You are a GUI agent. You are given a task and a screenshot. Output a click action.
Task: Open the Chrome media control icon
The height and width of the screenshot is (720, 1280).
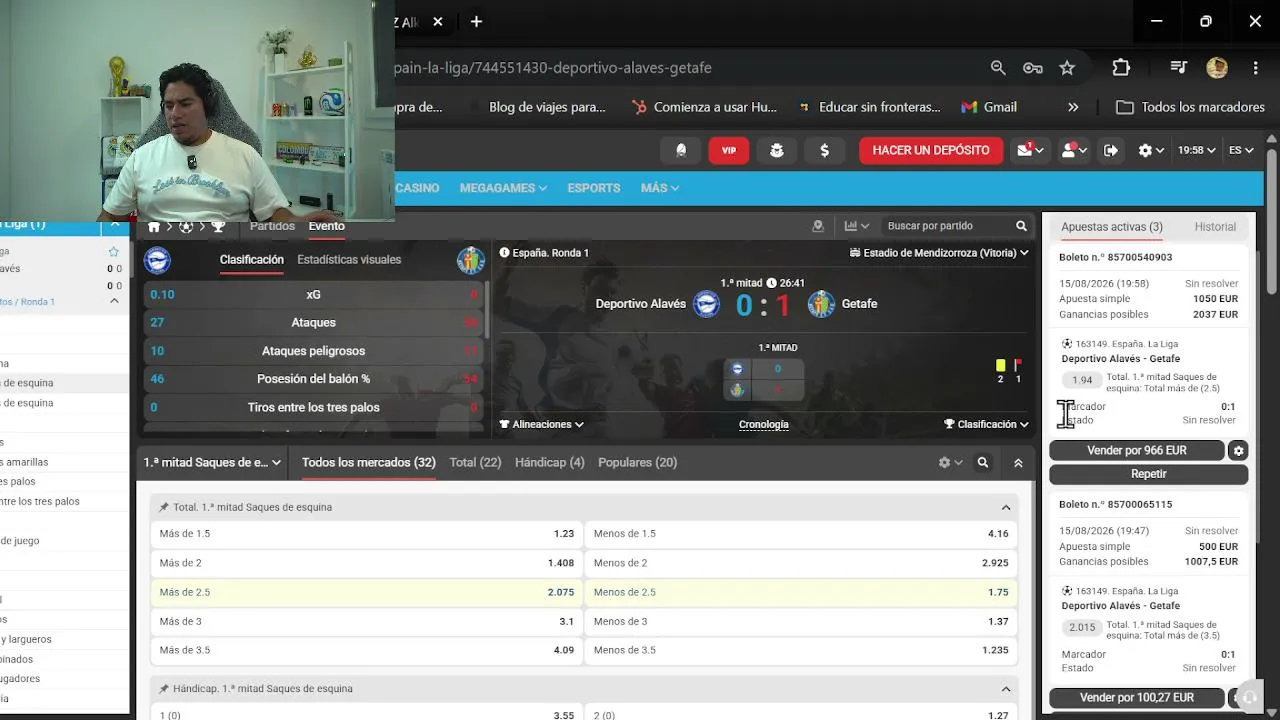(1178, 68)
